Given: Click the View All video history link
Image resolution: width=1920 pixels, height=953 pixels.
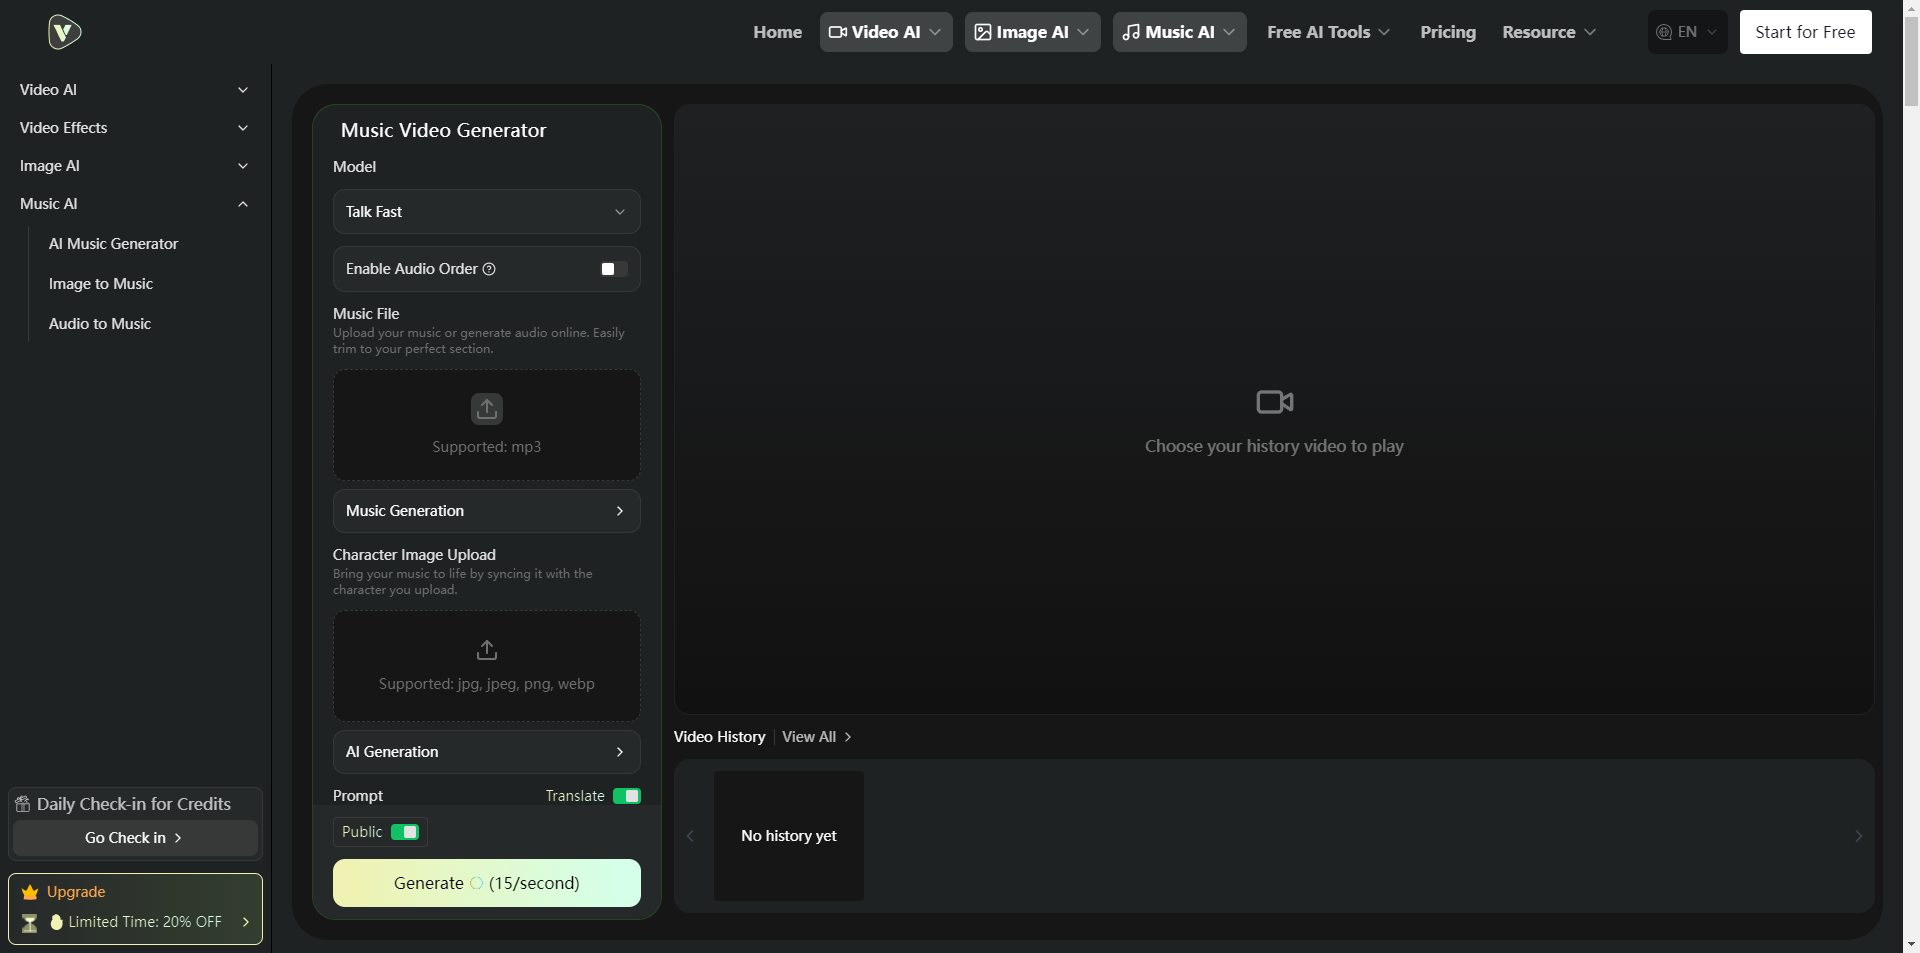Looking at the screenshot, I should click(x=812, y=736).
